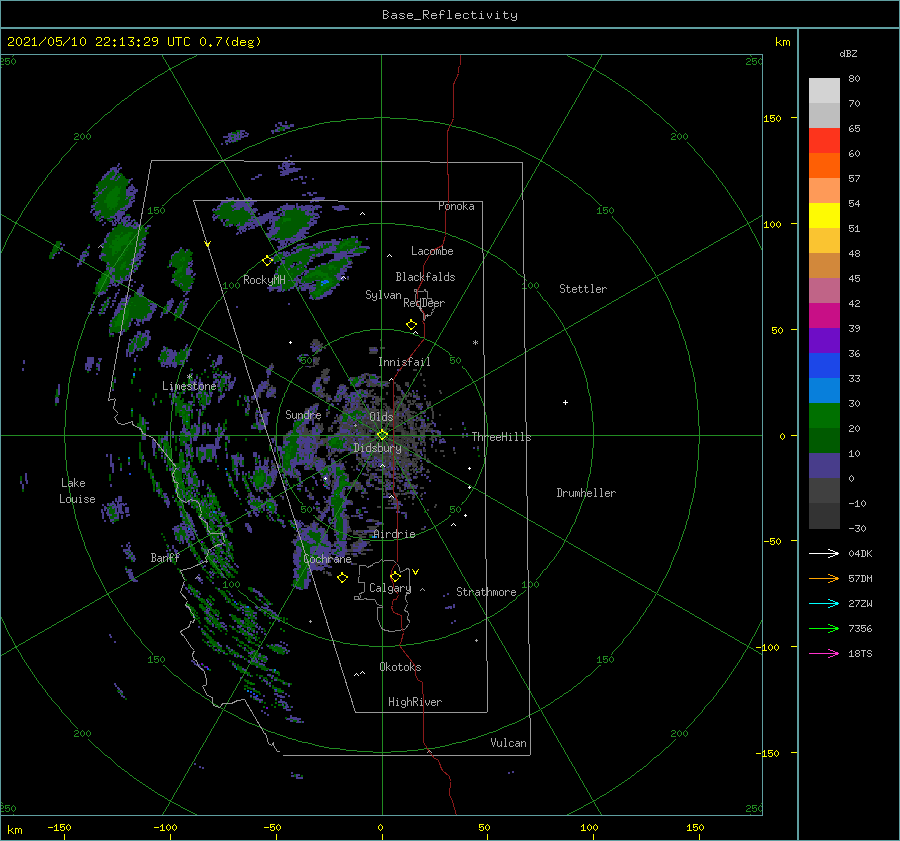The width and height of the screenshot is (900, 841).
Task: Pick the red 60-65 dBZ swatch
Action: click(x=824, y=141)
